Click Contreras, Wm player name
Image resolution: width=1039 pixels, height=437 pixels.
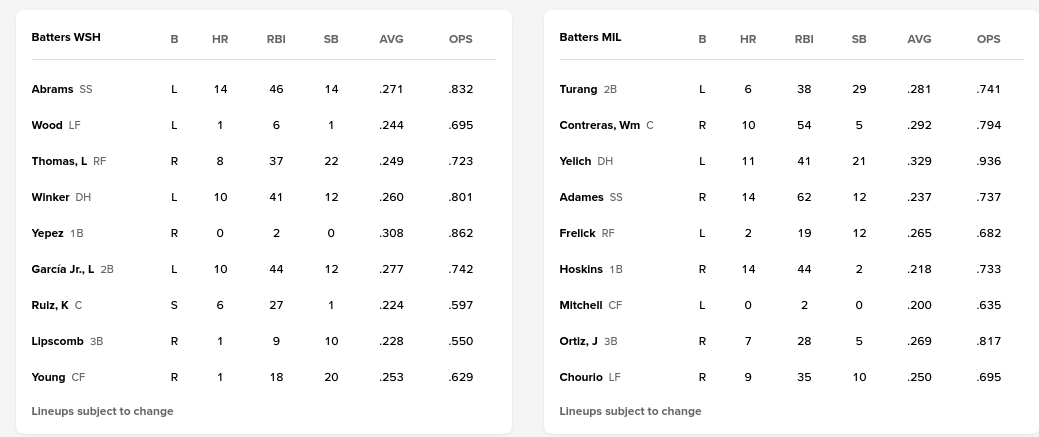click(599, 125)
